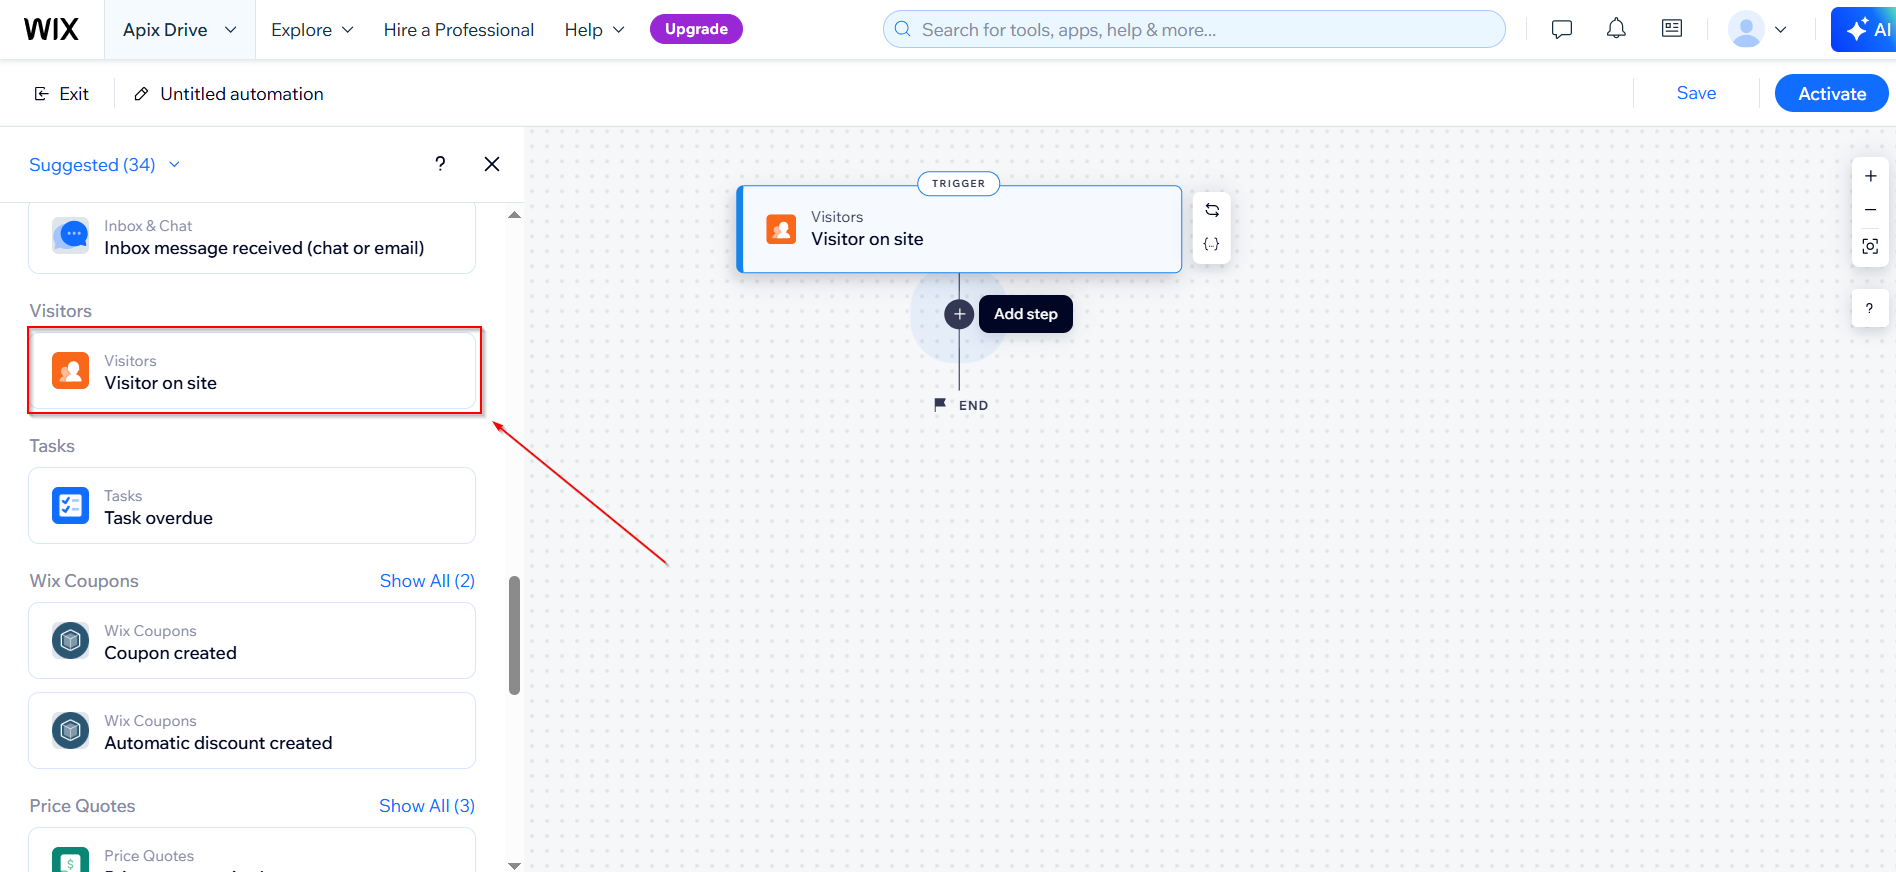Click the TRIGGER label badge

pyautogui.click(x=959, y=183)
